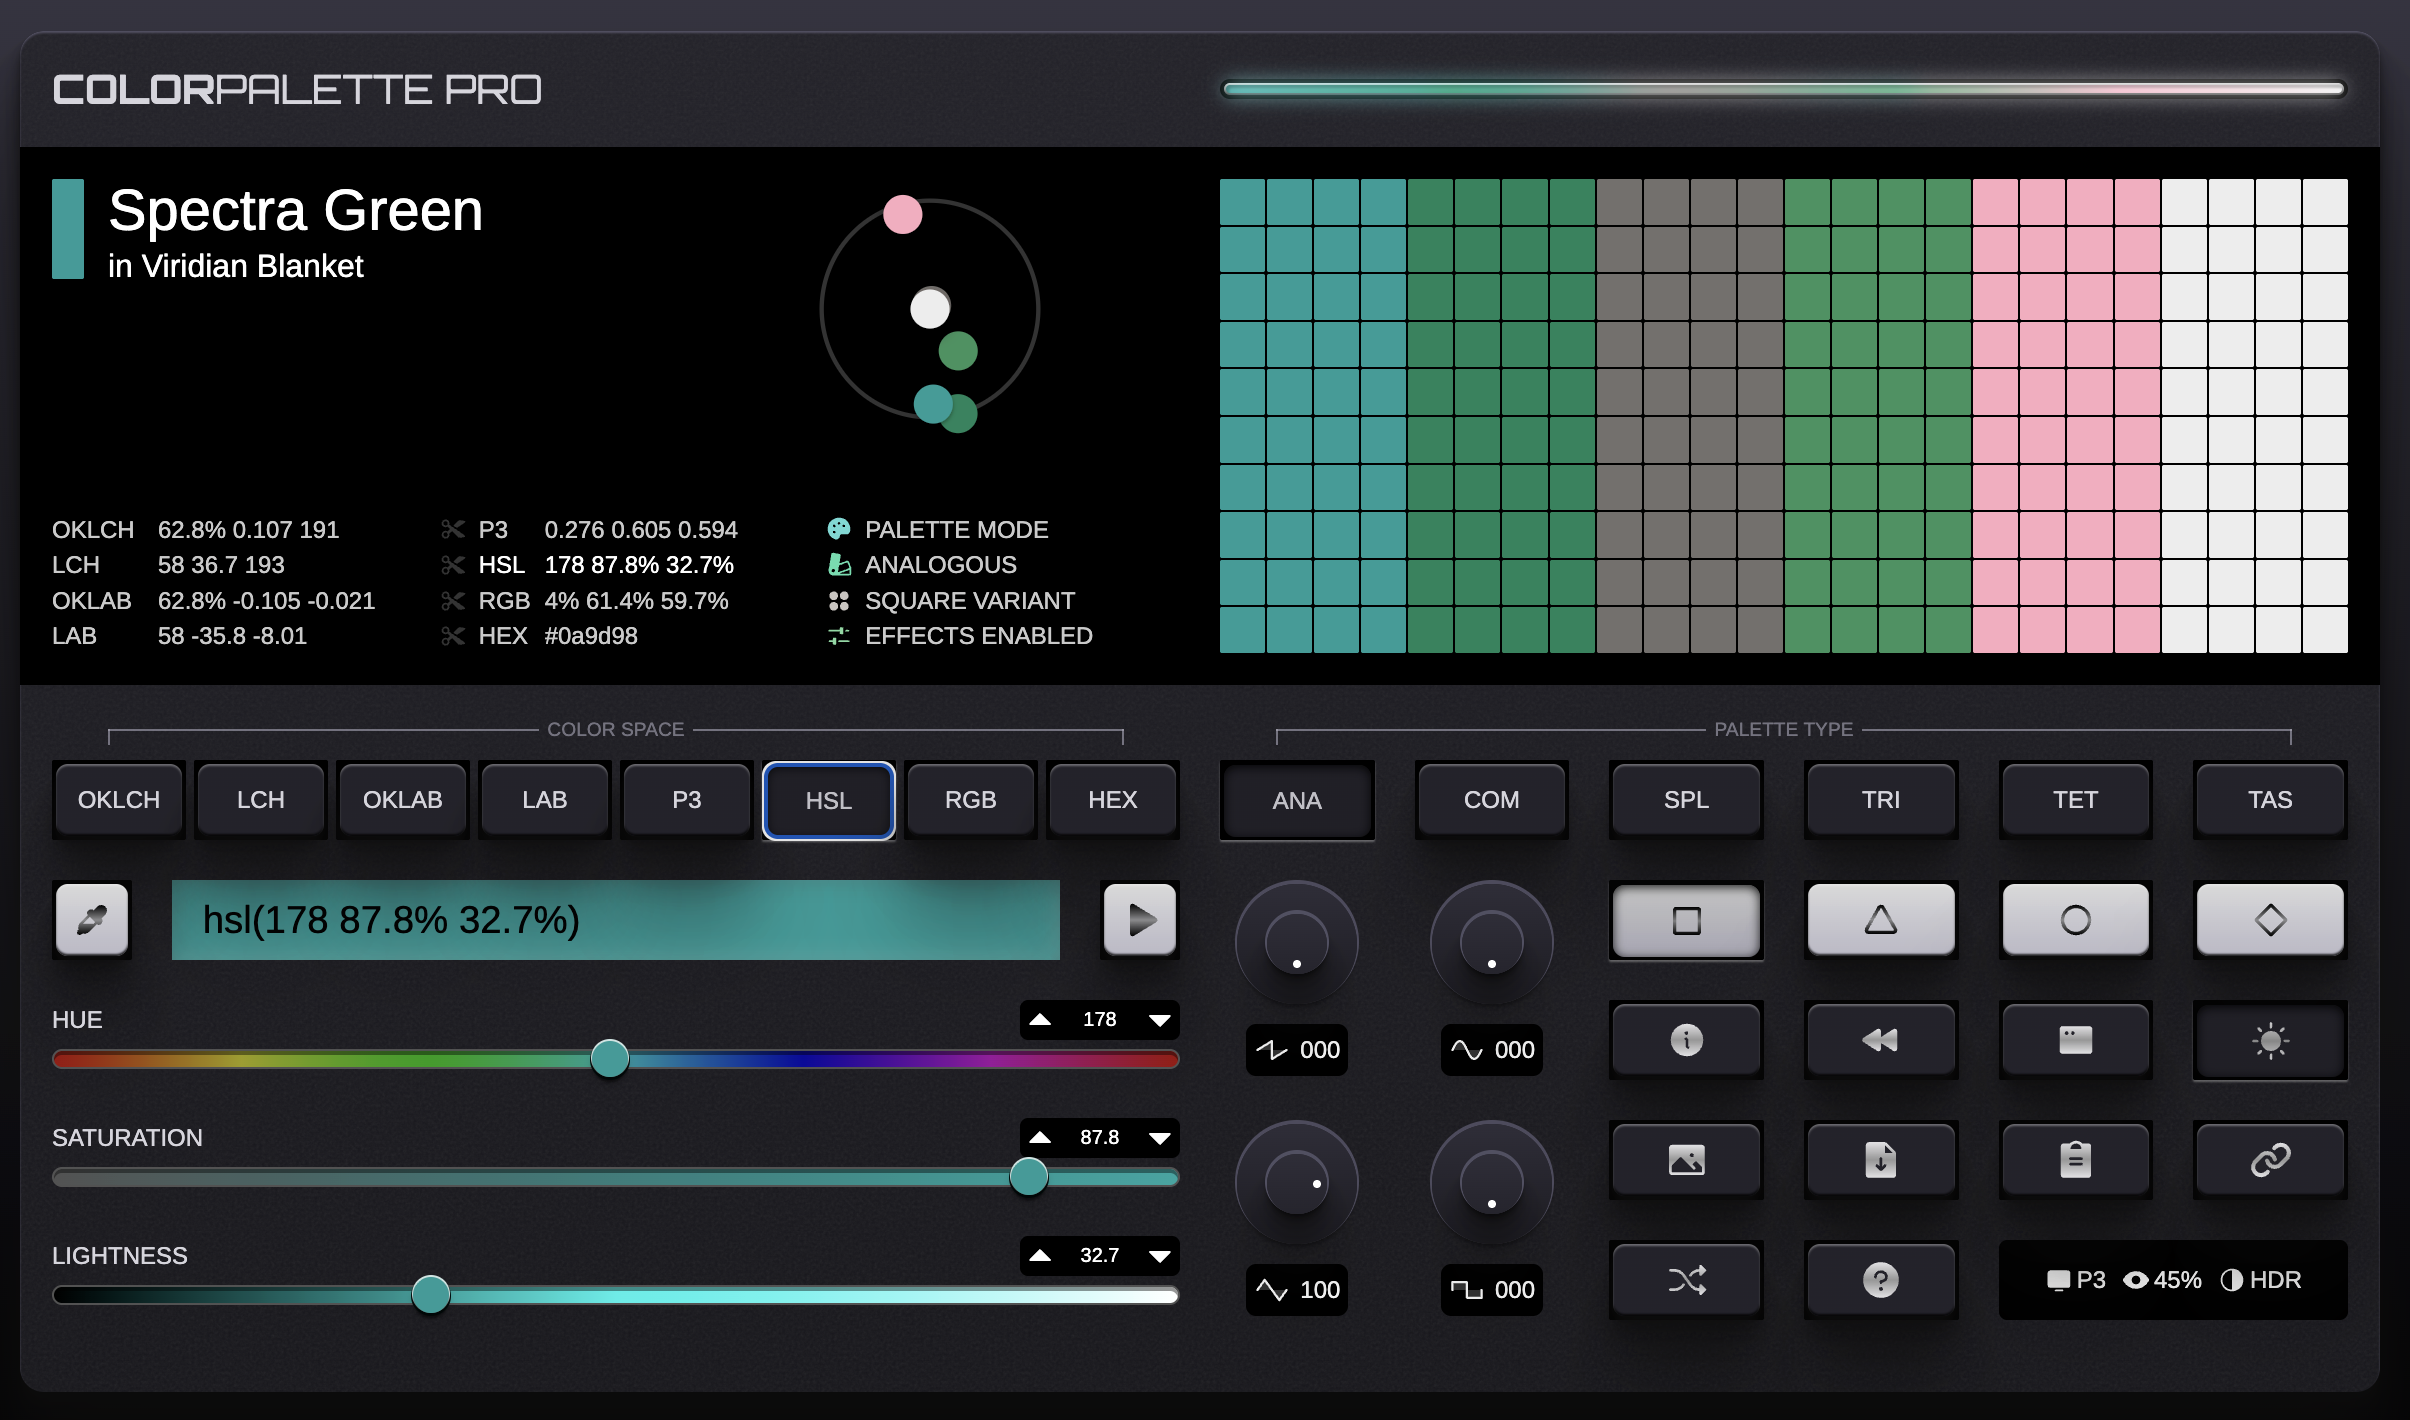Shuffle the palette colors randomly
This screenshot has height=1420, width=2410.
click(x=1685, y=1279)
